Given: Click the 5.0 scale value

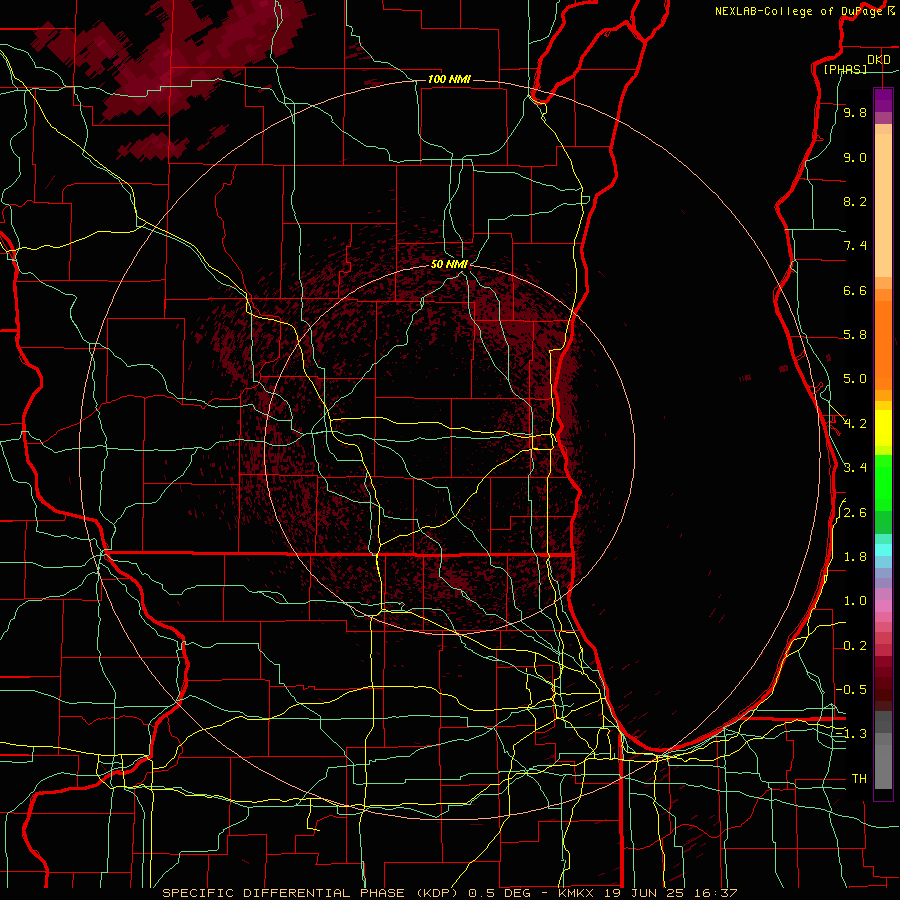Looking at the screenshot, I should pyautogui.click(x=855, y=379).
